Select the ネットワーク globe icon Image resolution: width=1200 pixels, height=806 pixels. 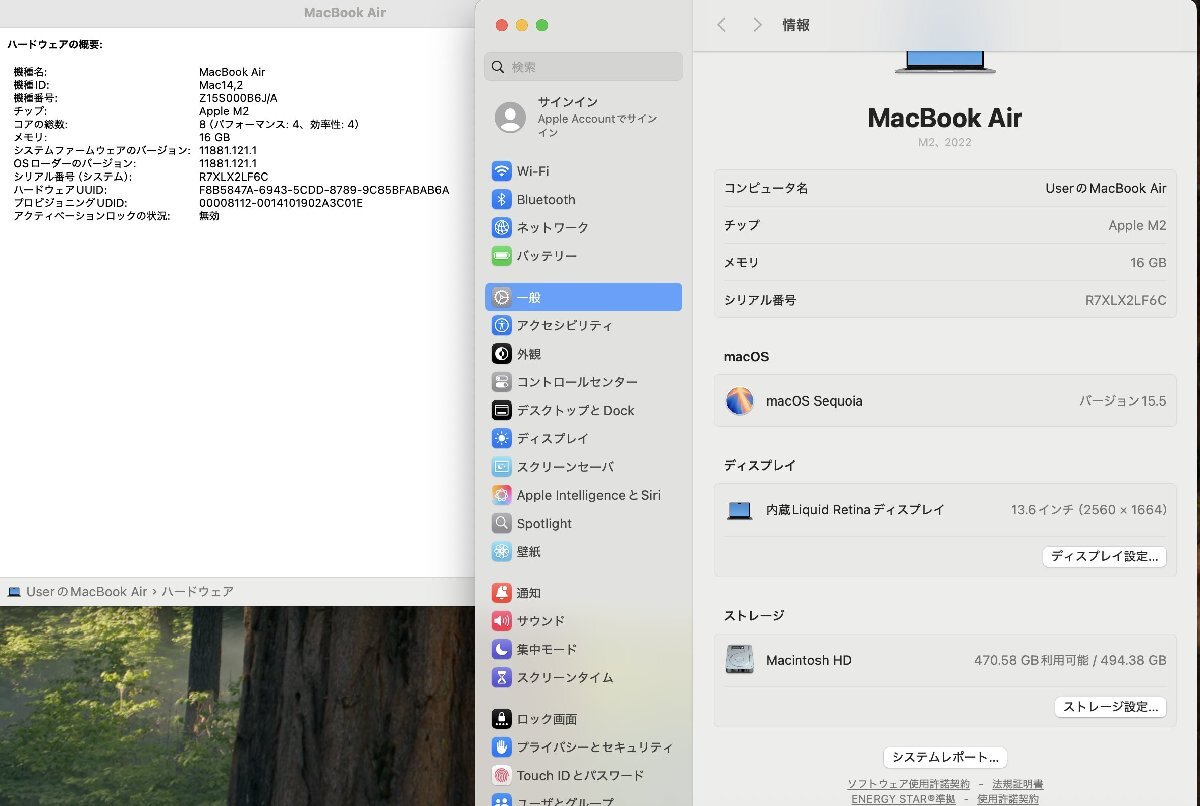pyautogui.click(x=502, y=227)
